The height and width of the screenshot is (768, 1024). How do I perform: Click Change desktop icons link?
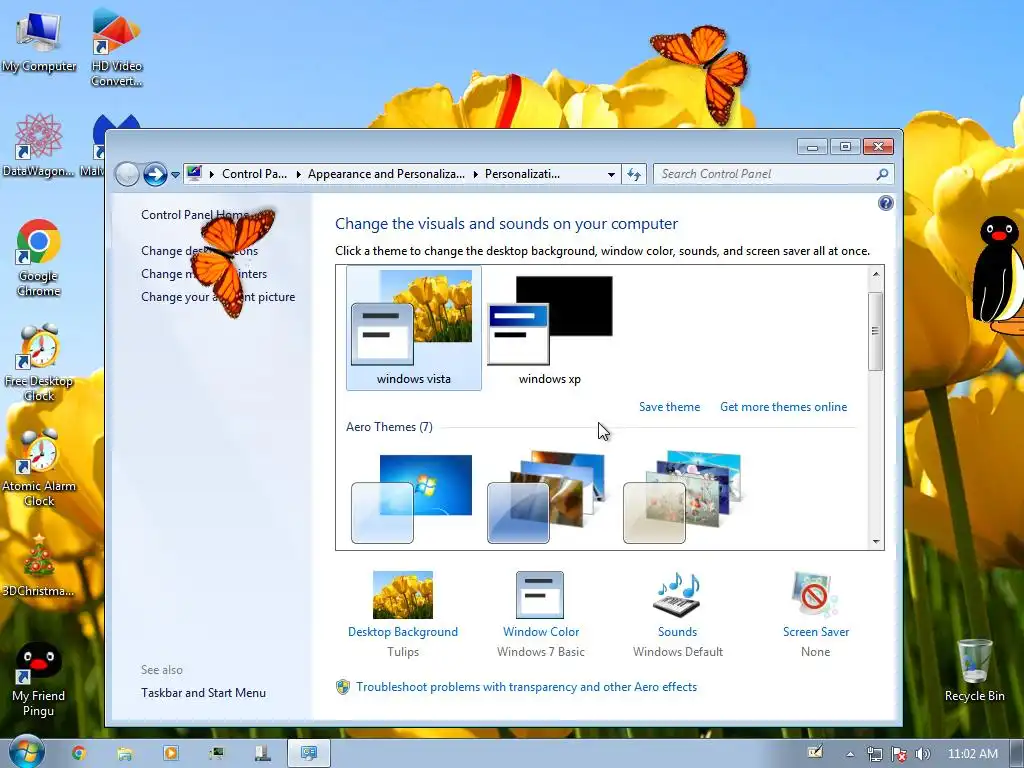click(199, 251)
